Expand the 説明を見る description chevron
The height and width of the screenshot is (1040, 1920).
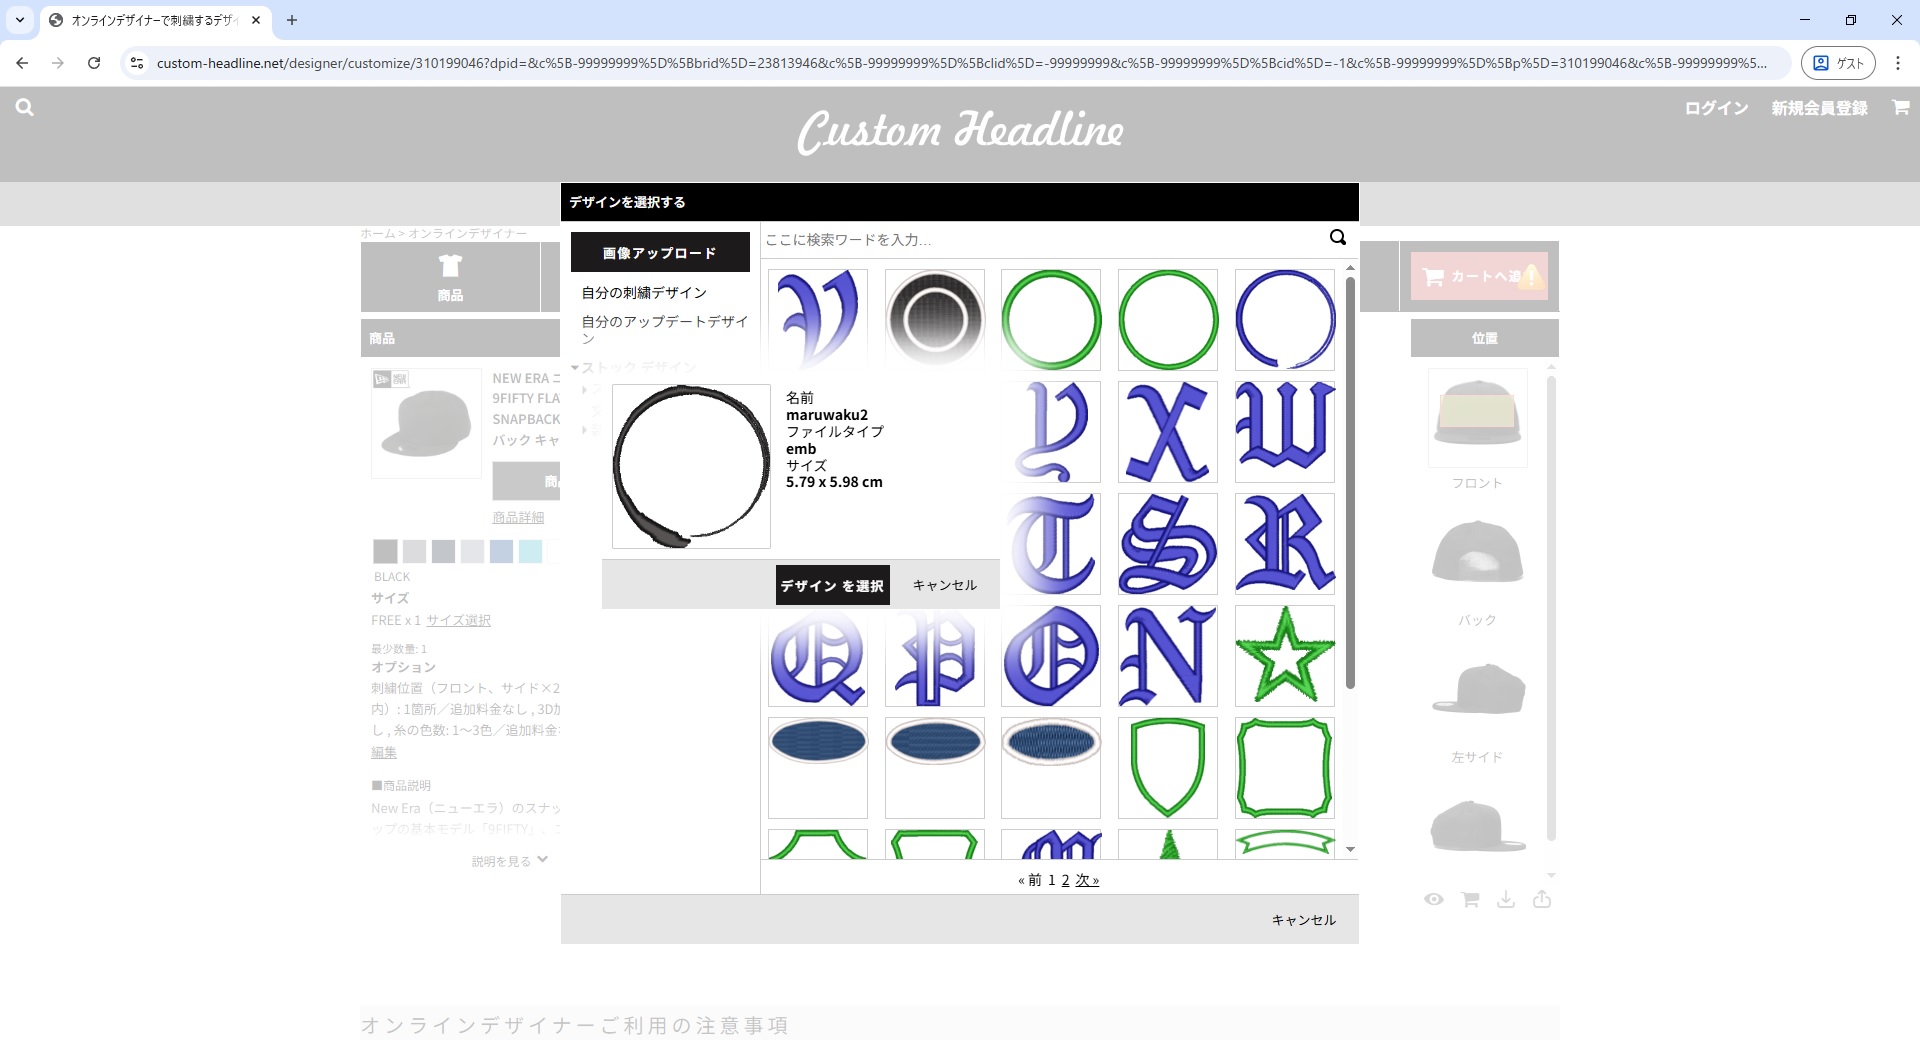(542, 859)
